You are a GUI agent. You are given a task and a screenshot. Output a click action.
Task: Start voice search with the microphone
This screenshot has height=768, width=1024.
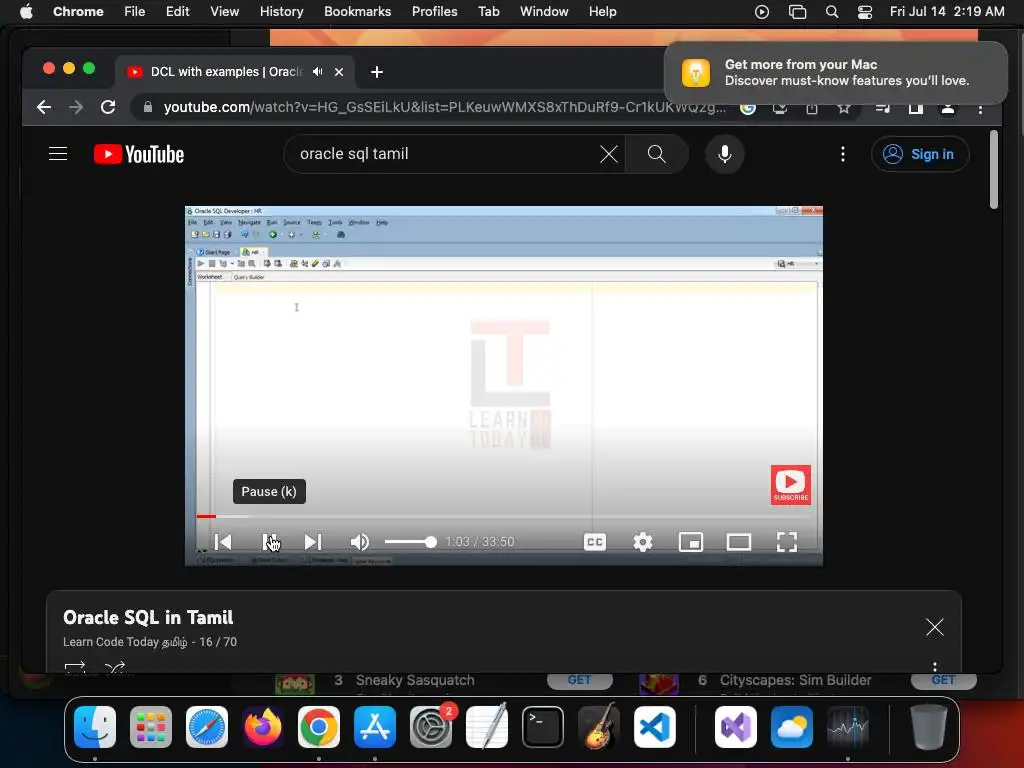coord(724,154)
